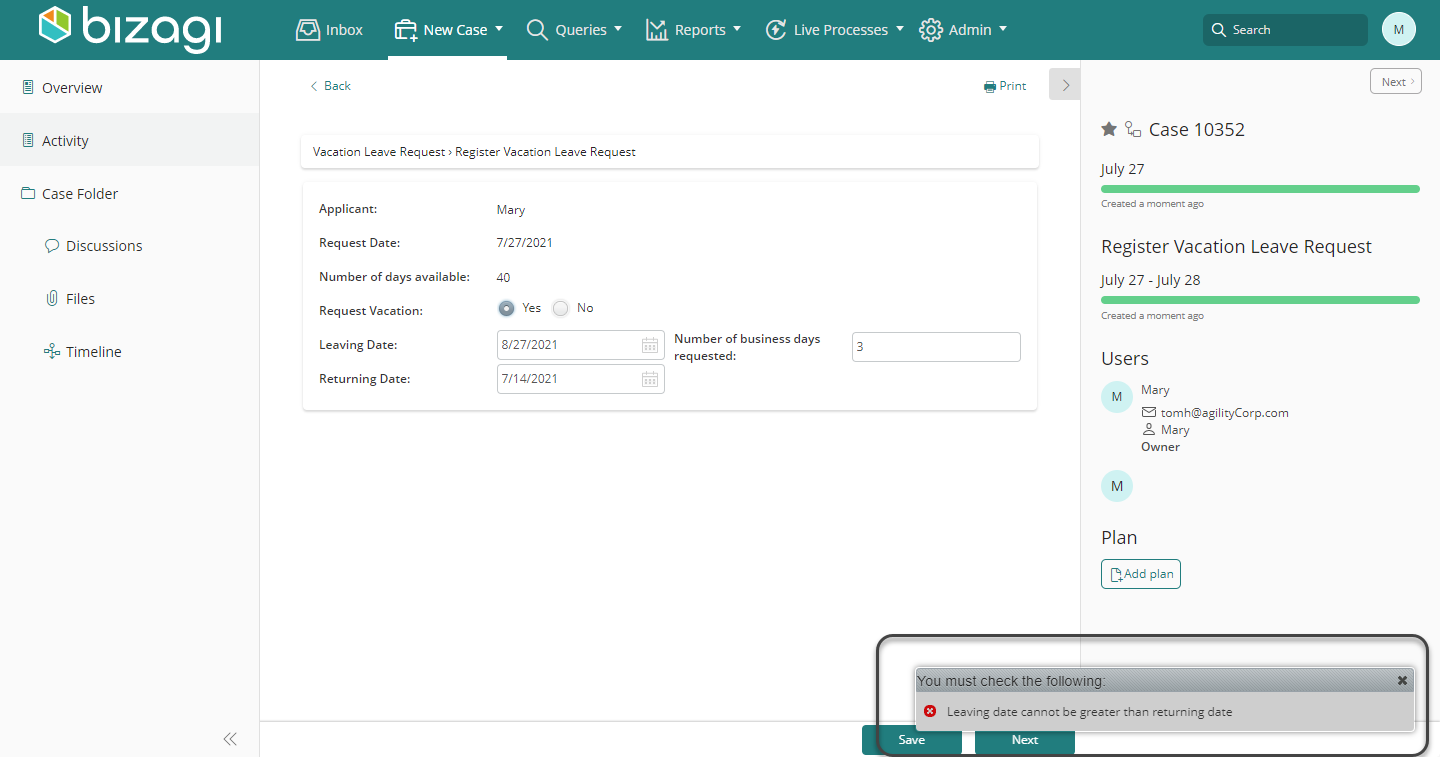1440x757 pixels.
Task: Click the Case Folder folder icon
Action: (28, 193)
